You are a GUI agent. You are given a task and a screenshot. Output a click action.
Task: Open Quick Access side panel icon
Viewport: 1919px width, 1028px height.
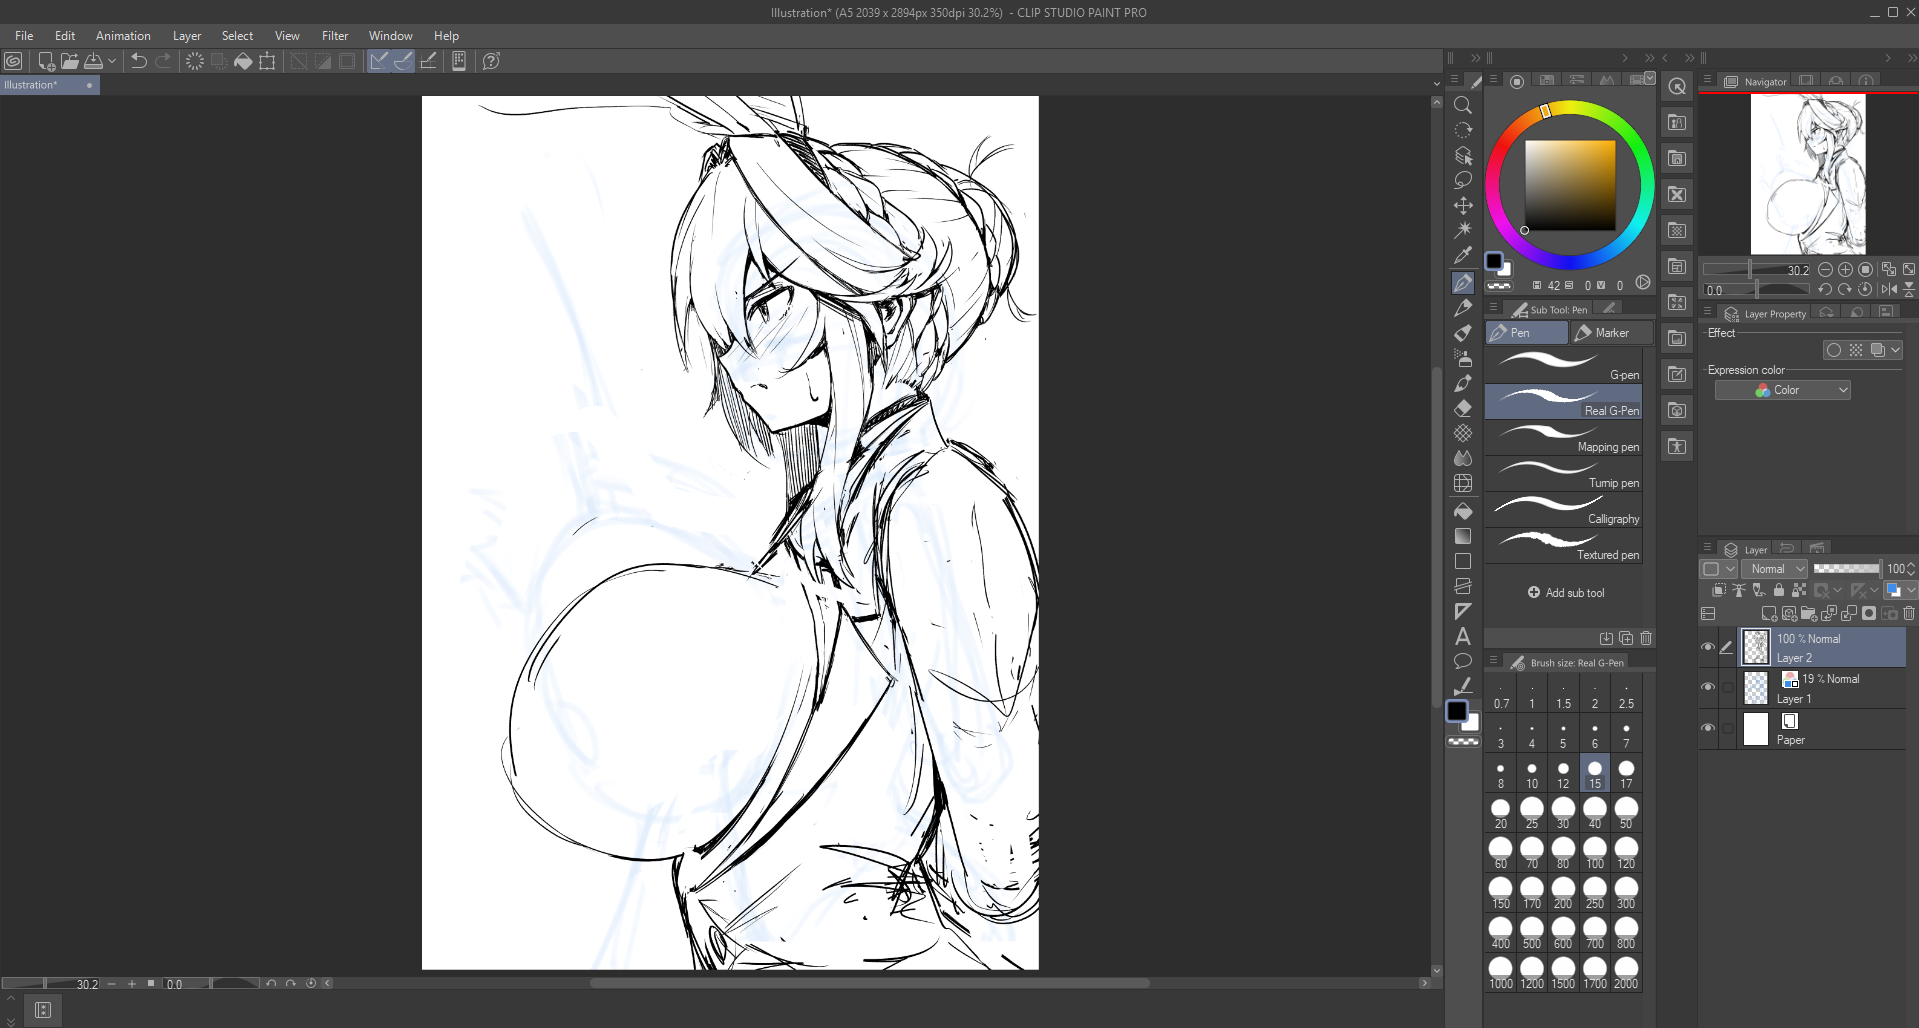coord(1677,87)
